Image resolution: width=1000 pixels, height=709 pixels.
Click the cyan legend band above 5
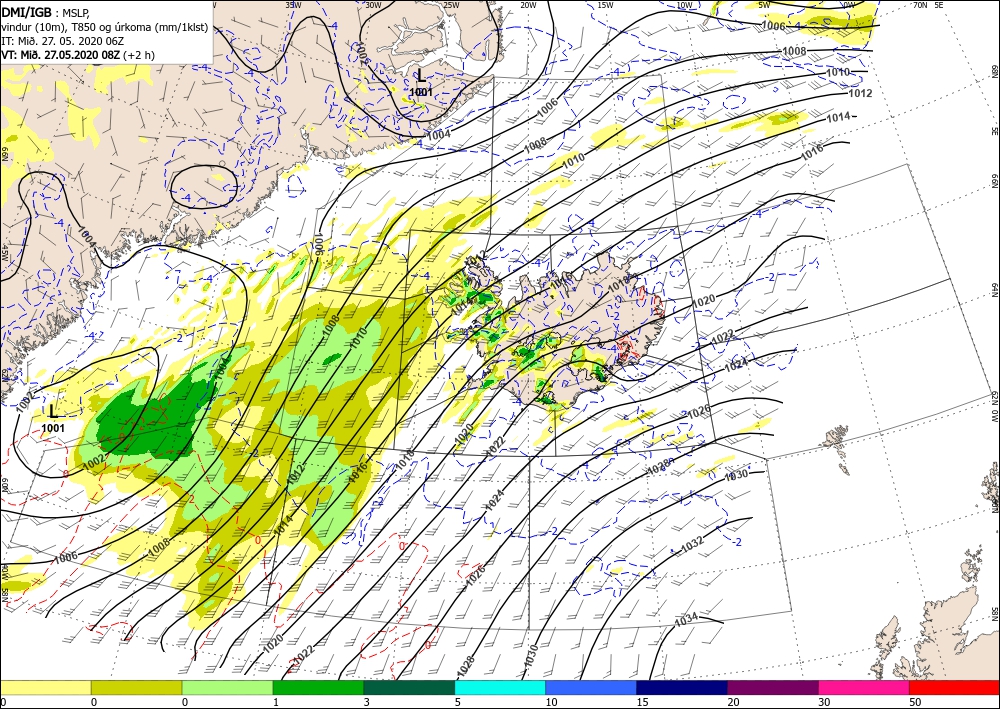tap(500, 687)
